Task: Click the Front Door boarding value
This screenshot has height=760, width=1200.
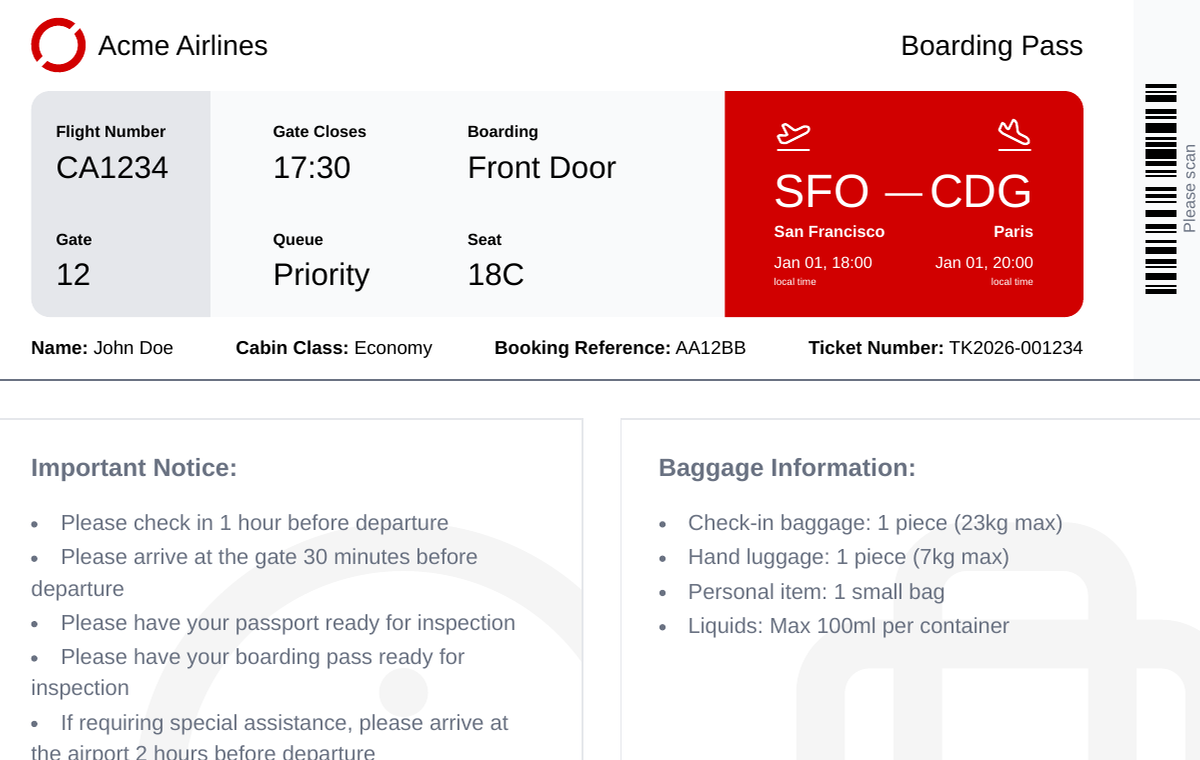Action: click(x=542, y=168)
